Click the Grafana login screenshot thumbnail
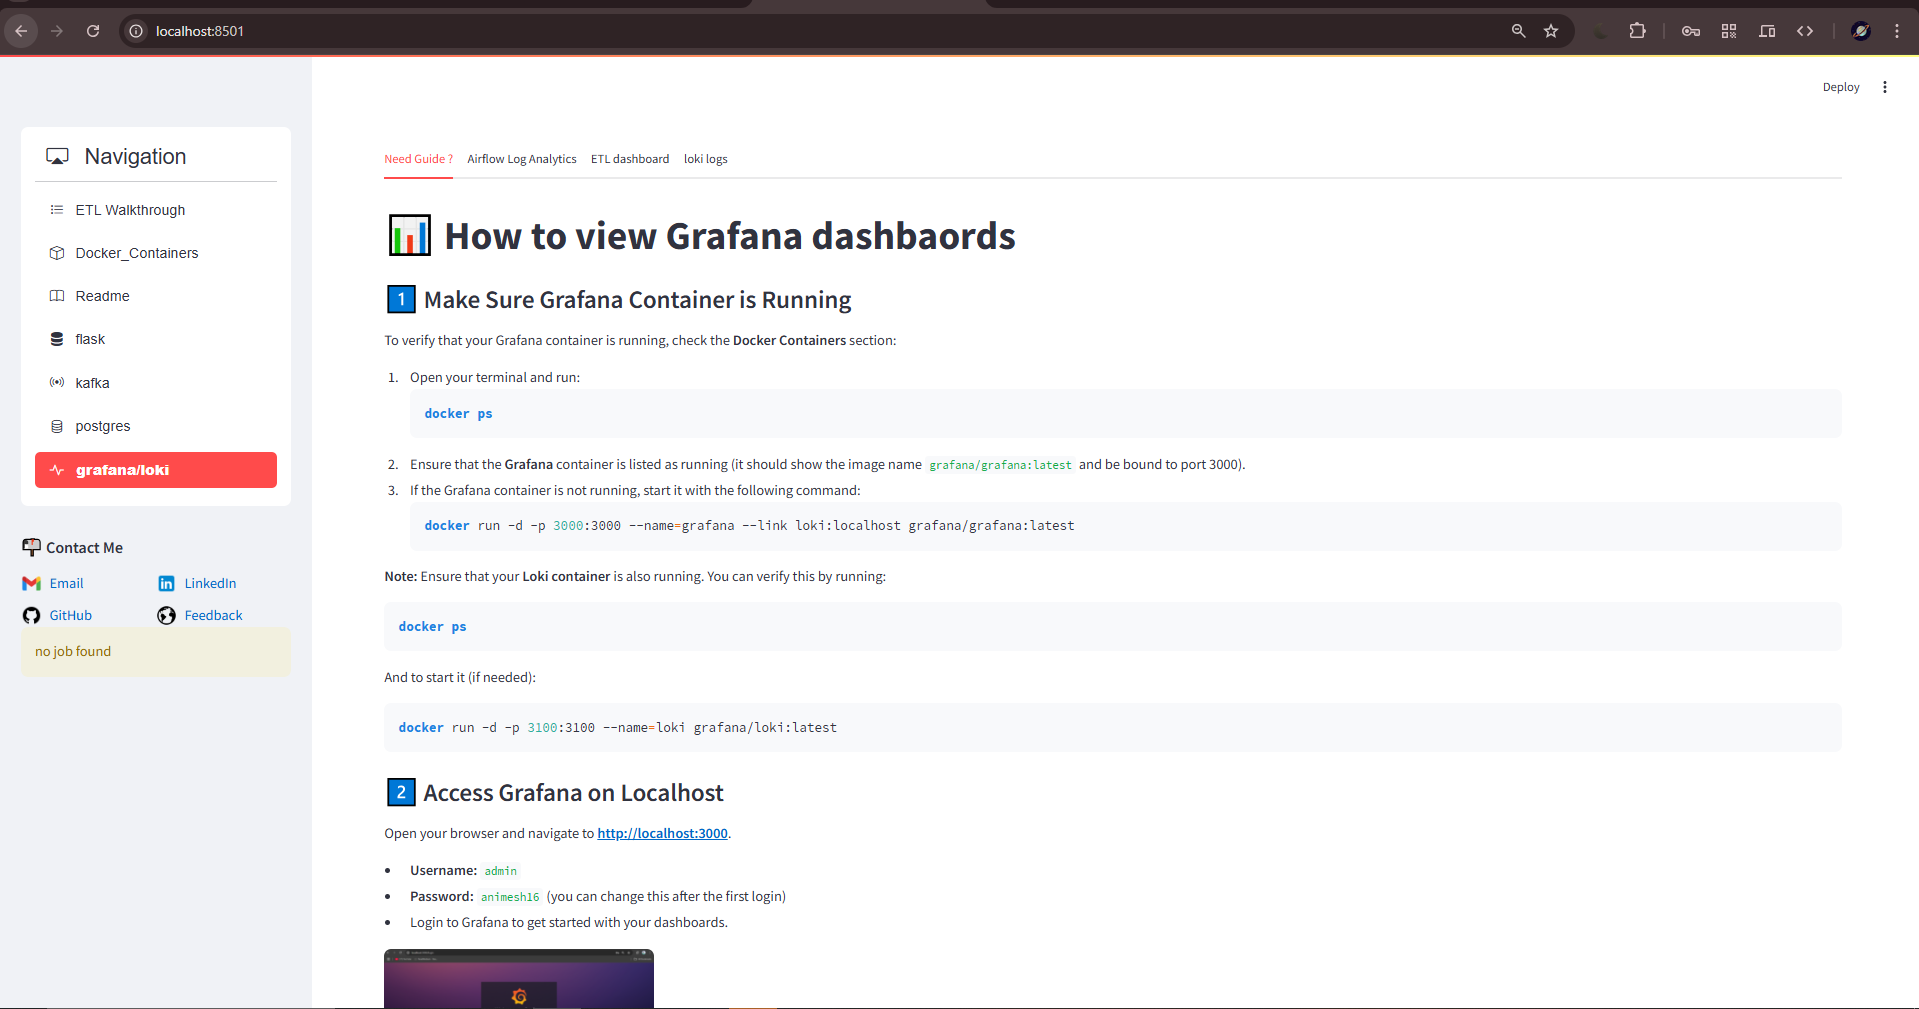The height and width of the screenshot is (1009, 1919). (x=518, y=980)
